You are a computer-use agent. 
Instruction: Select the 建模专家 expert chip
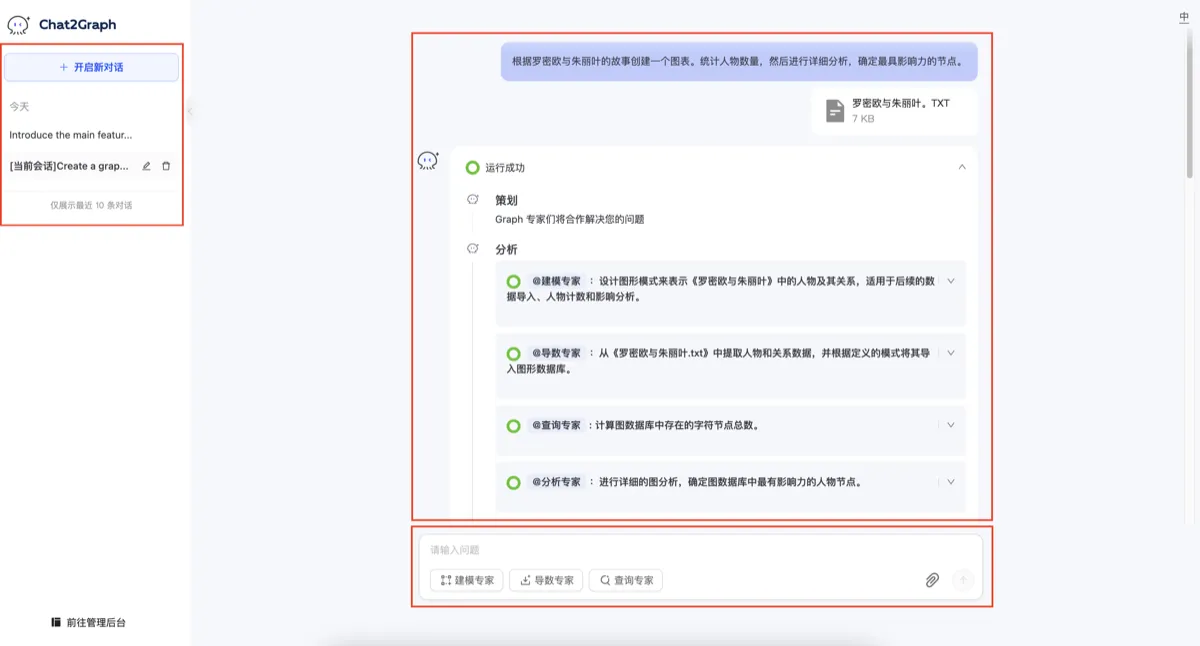(x=467, y=580)
